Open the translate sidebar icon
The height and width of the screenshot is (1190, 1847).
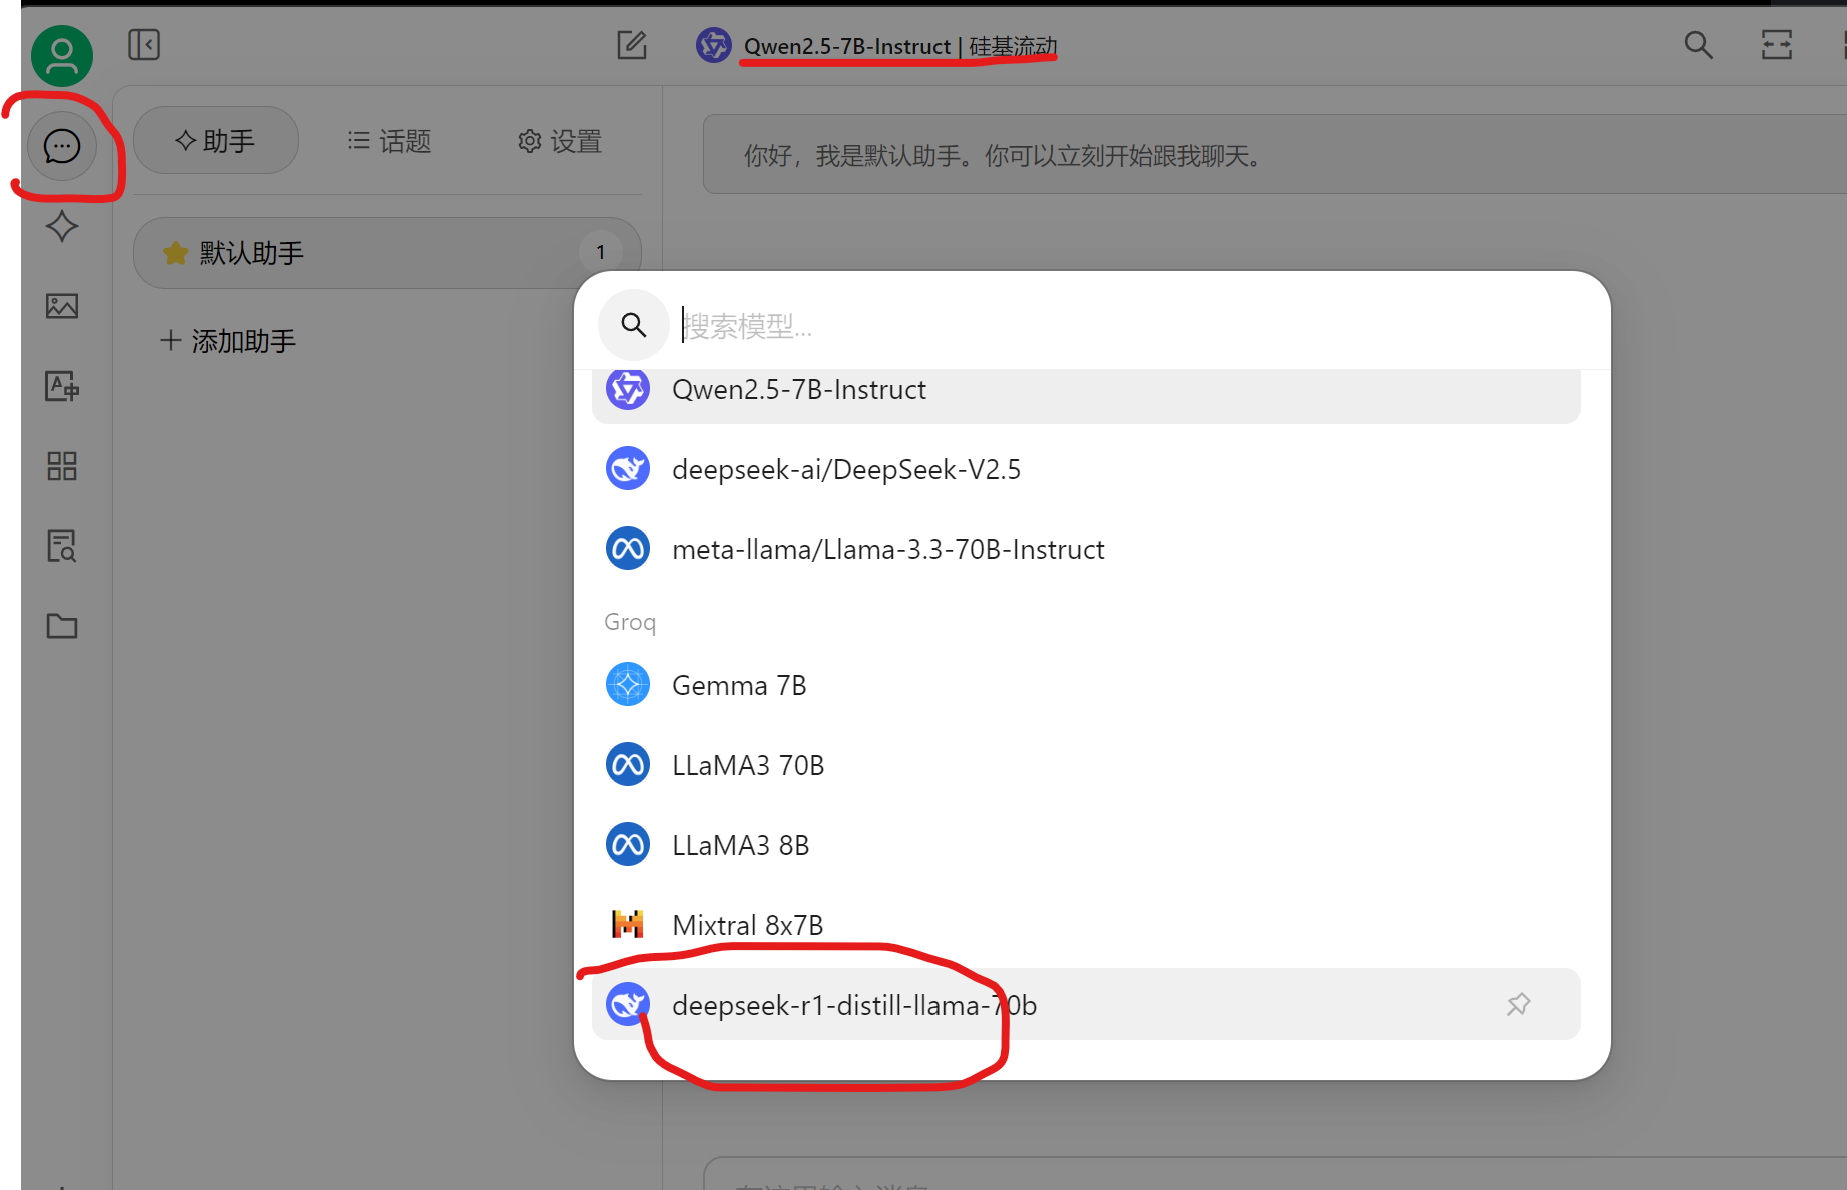62,386
